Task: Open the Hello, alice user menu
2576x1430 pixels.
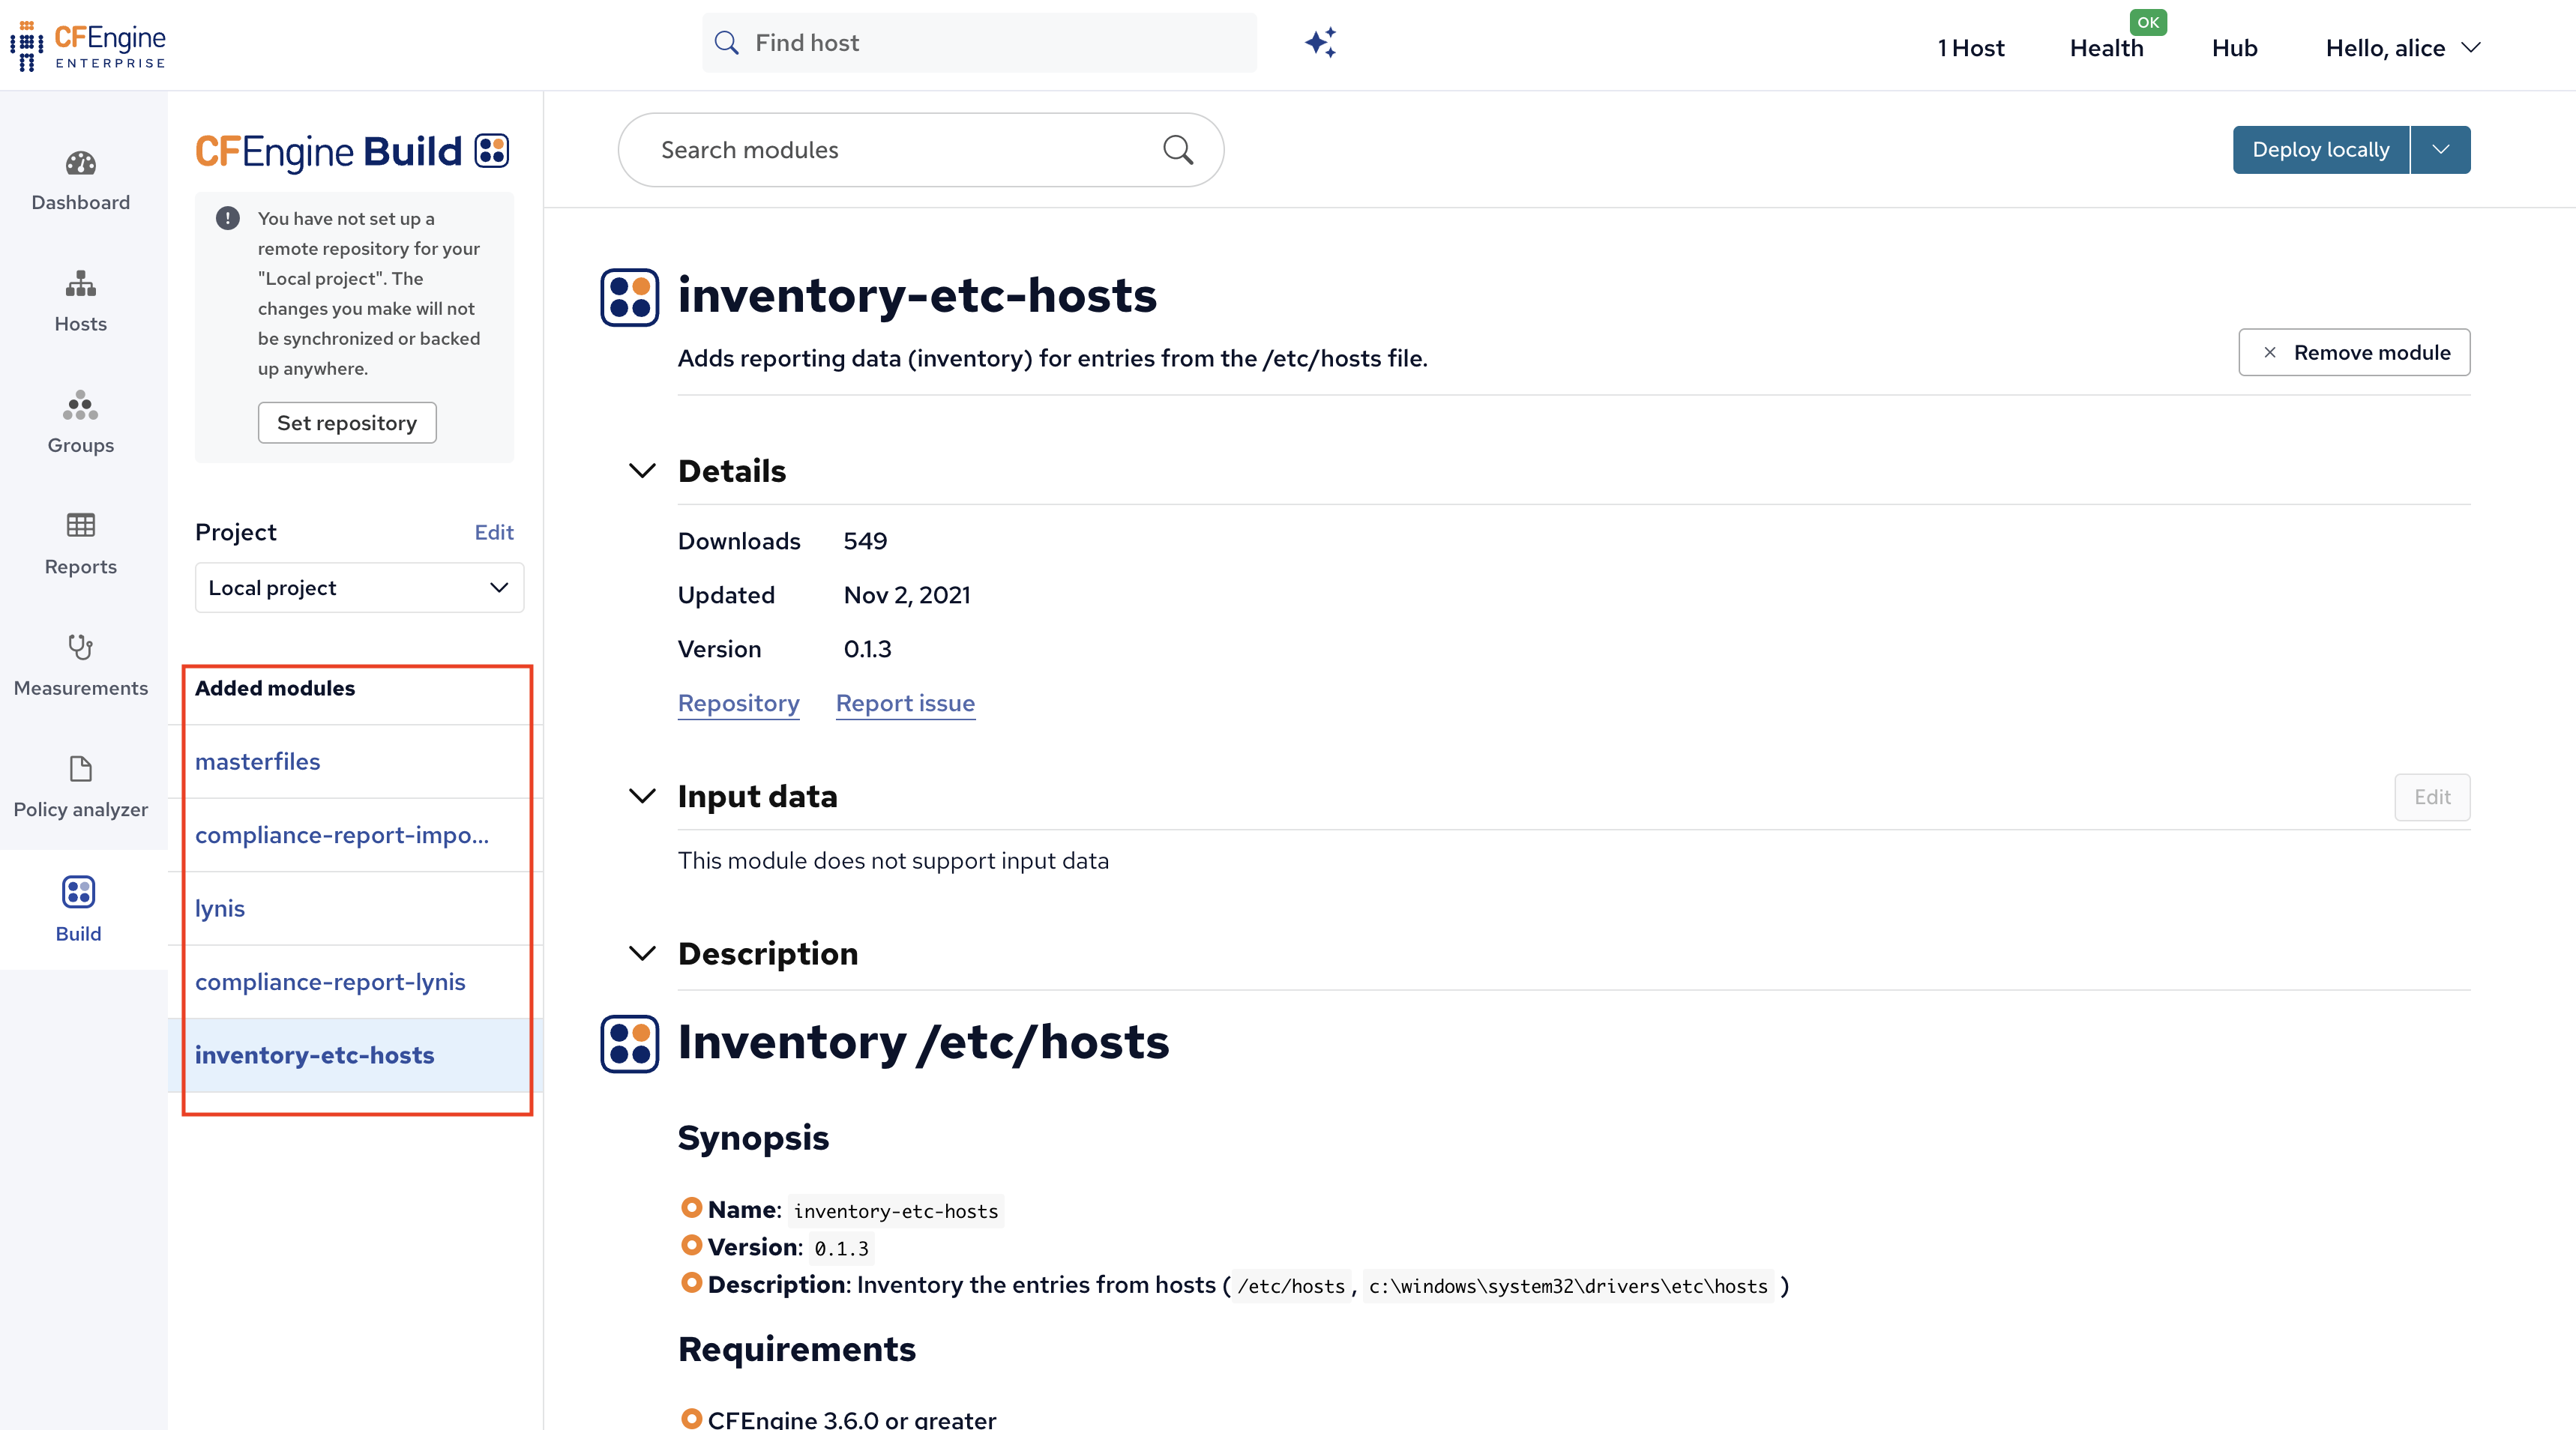Action: point(2403,48)
